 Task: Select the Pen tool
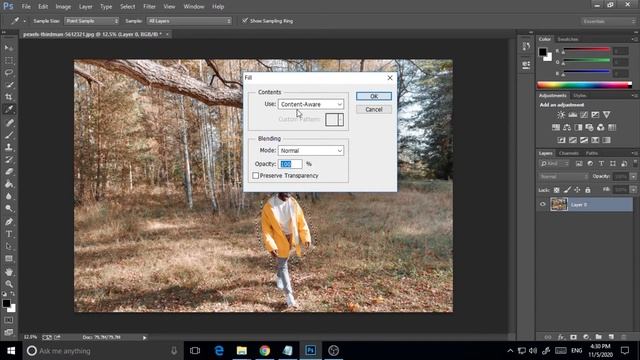(9, 222)
